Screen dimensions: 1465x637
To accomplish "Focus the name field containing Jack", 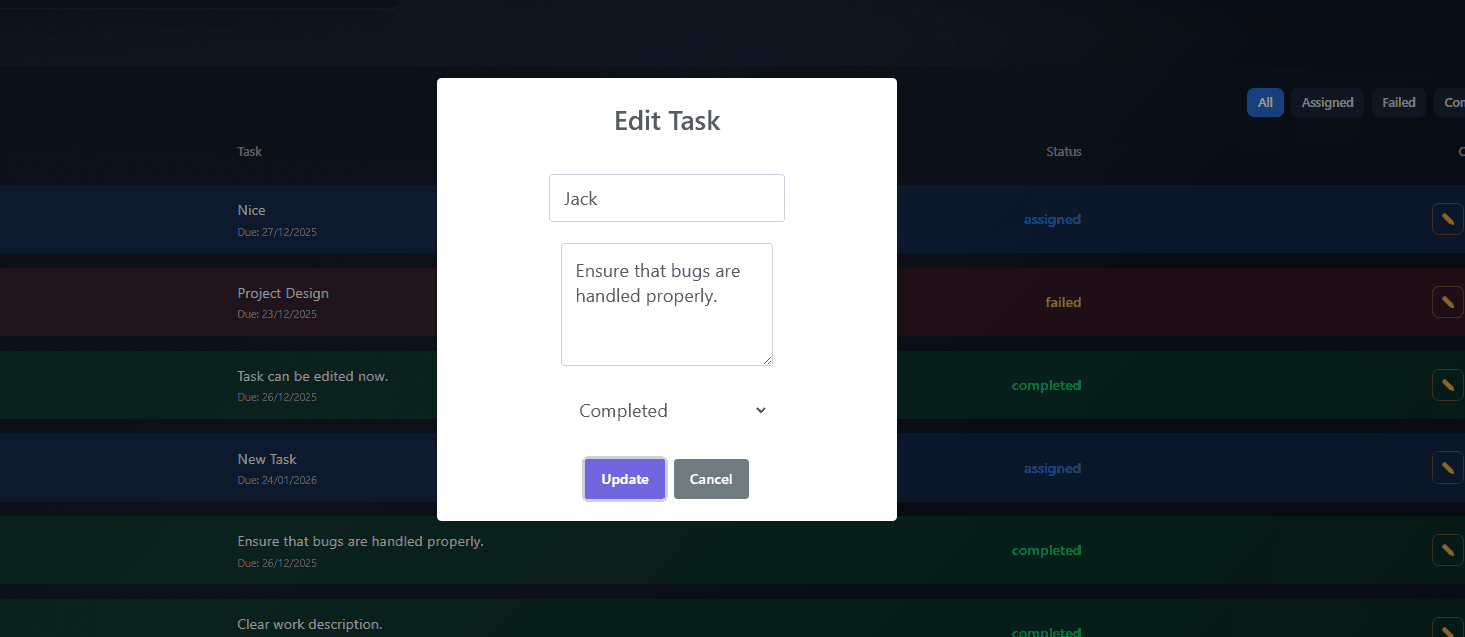I will pos(666,198).
